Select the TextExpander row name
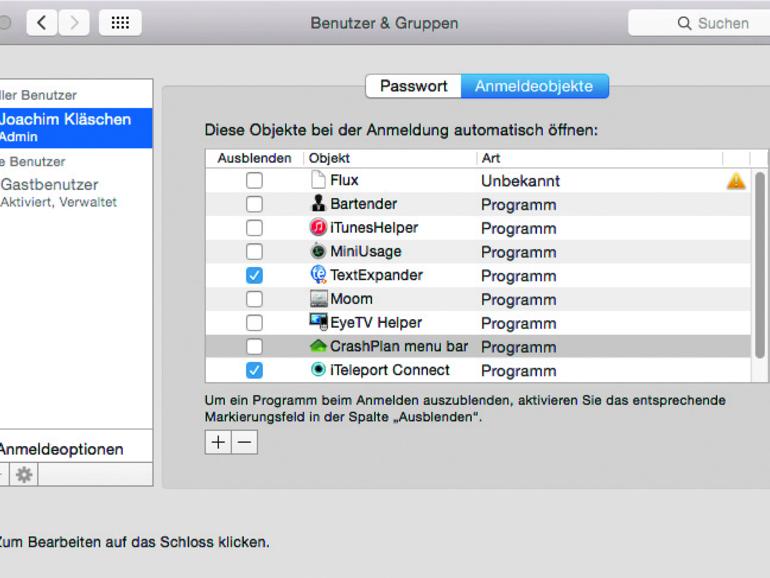 [377, 275]
